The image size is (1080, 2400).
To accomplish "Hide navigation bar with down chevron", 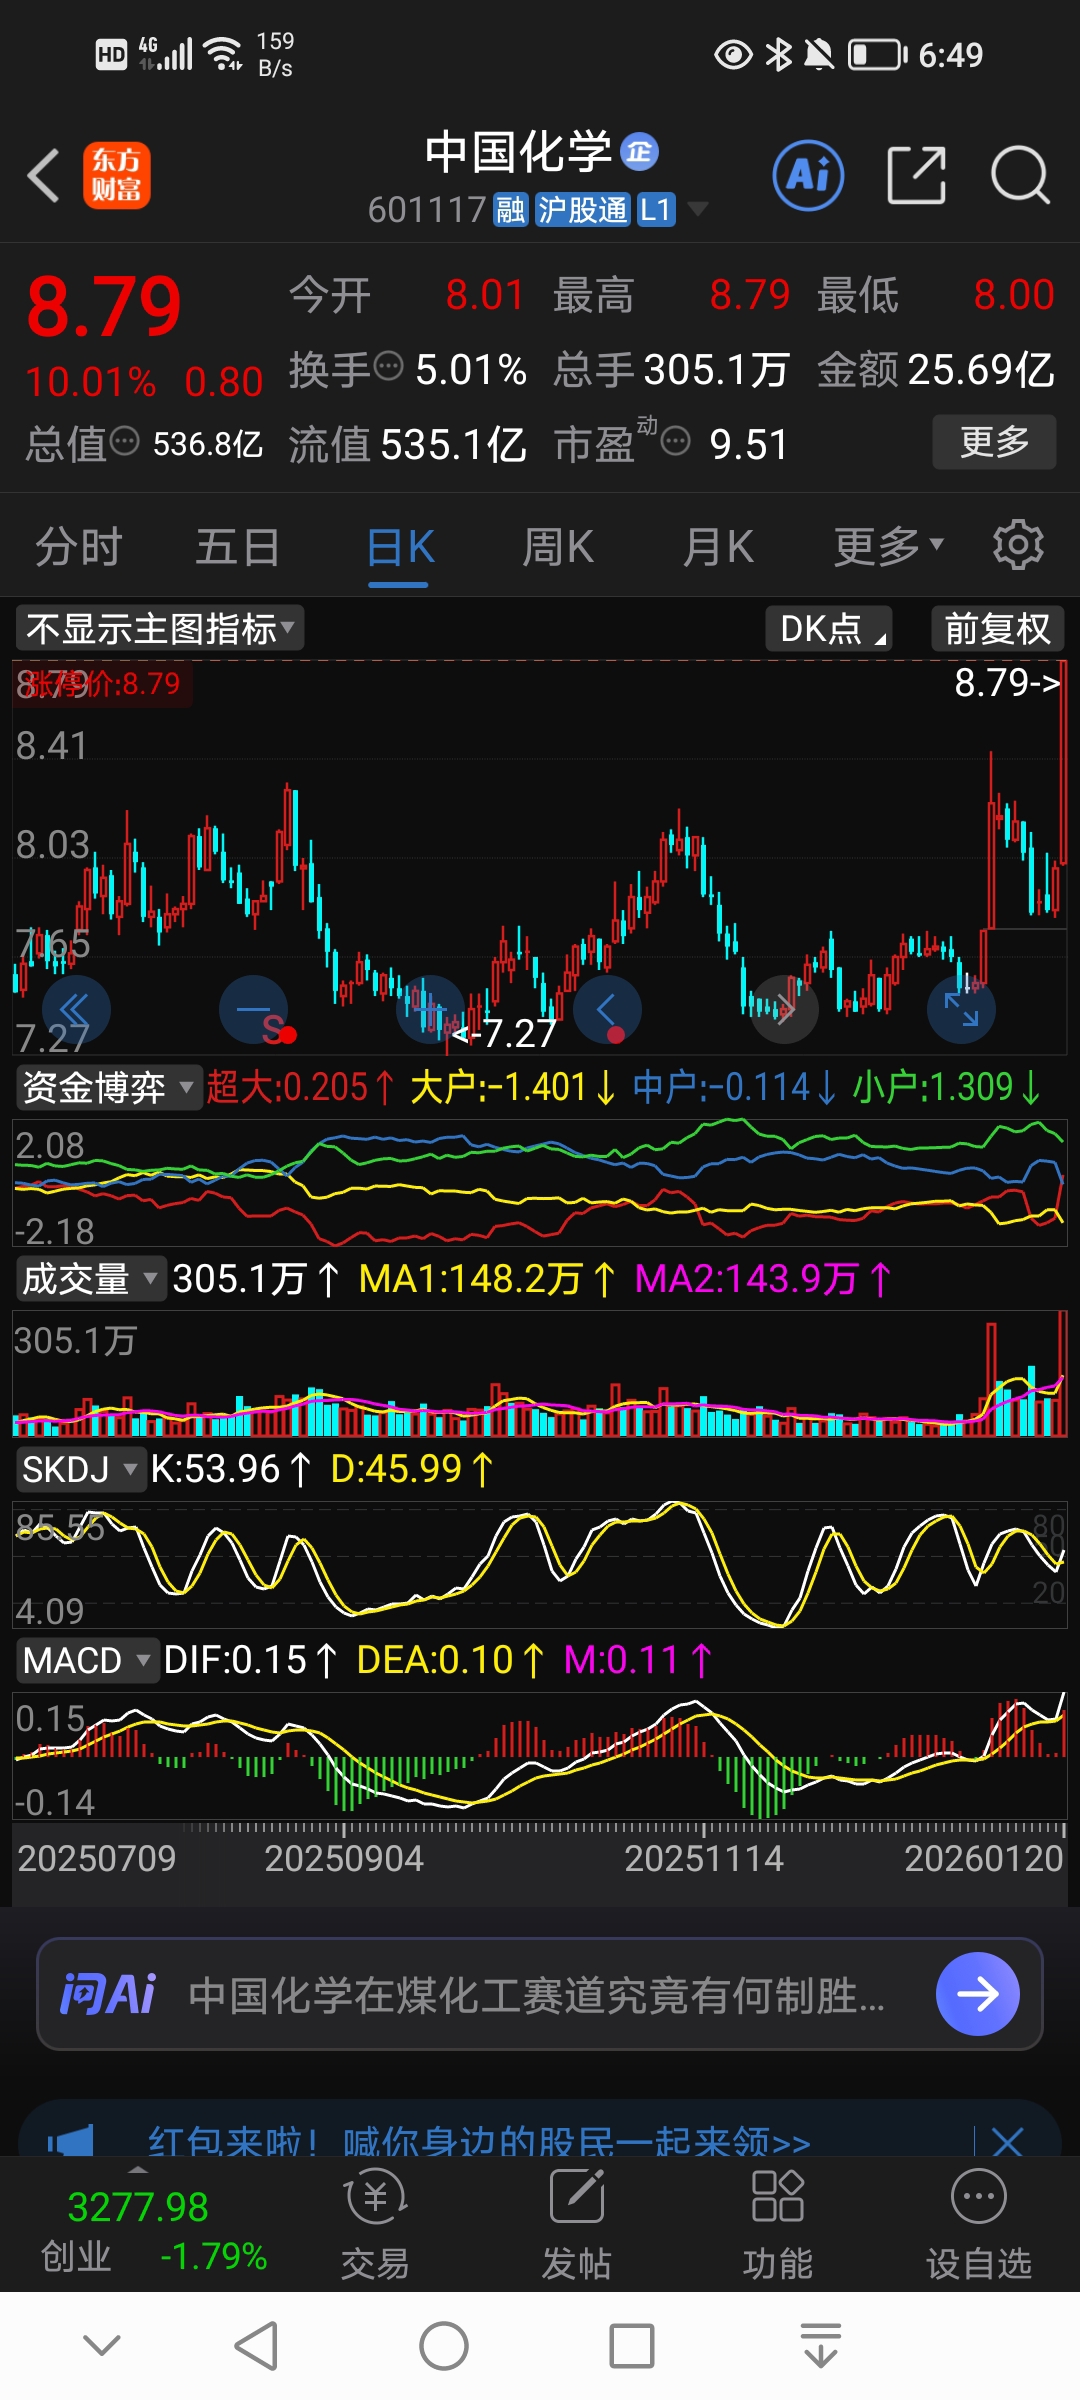I will 102,2345.
